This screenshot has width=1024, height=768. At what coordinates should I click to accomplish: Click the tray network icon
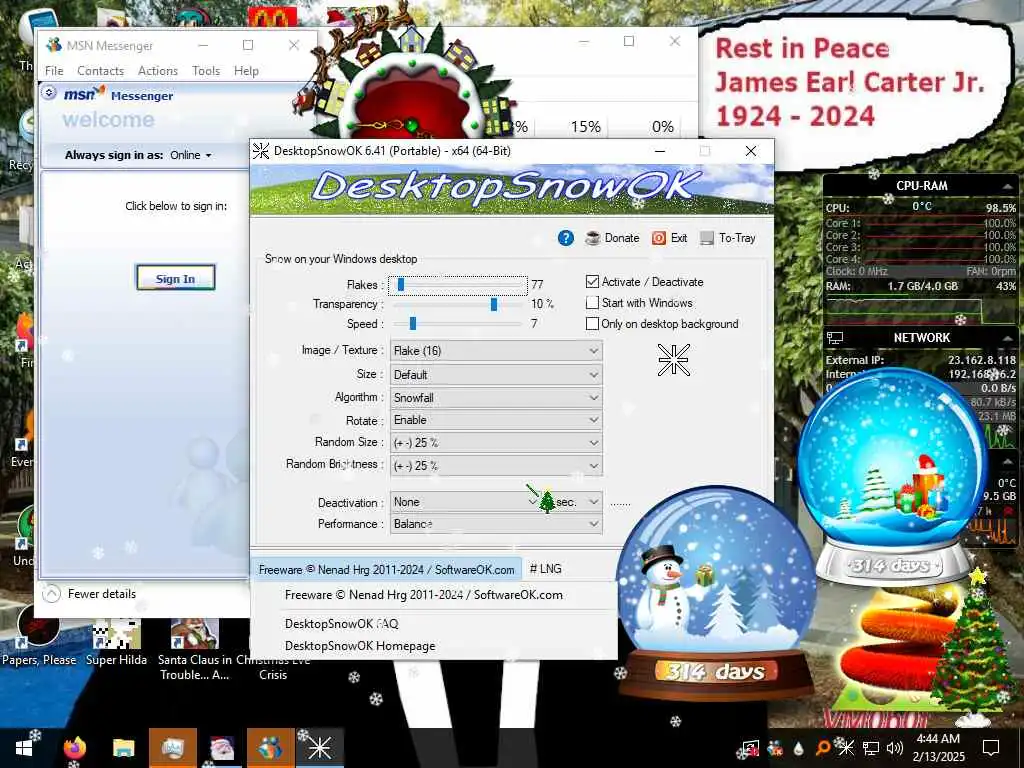871,748
